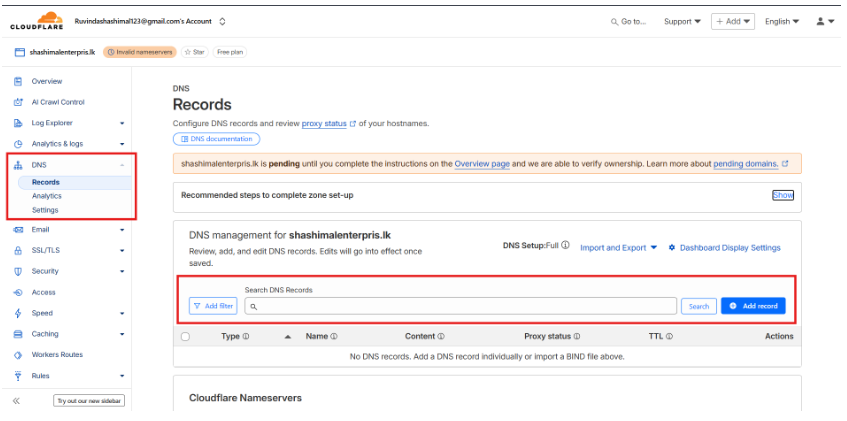Open the Support dropdown menu
This screenshot has height=421, width=847.
click(682, 21)
